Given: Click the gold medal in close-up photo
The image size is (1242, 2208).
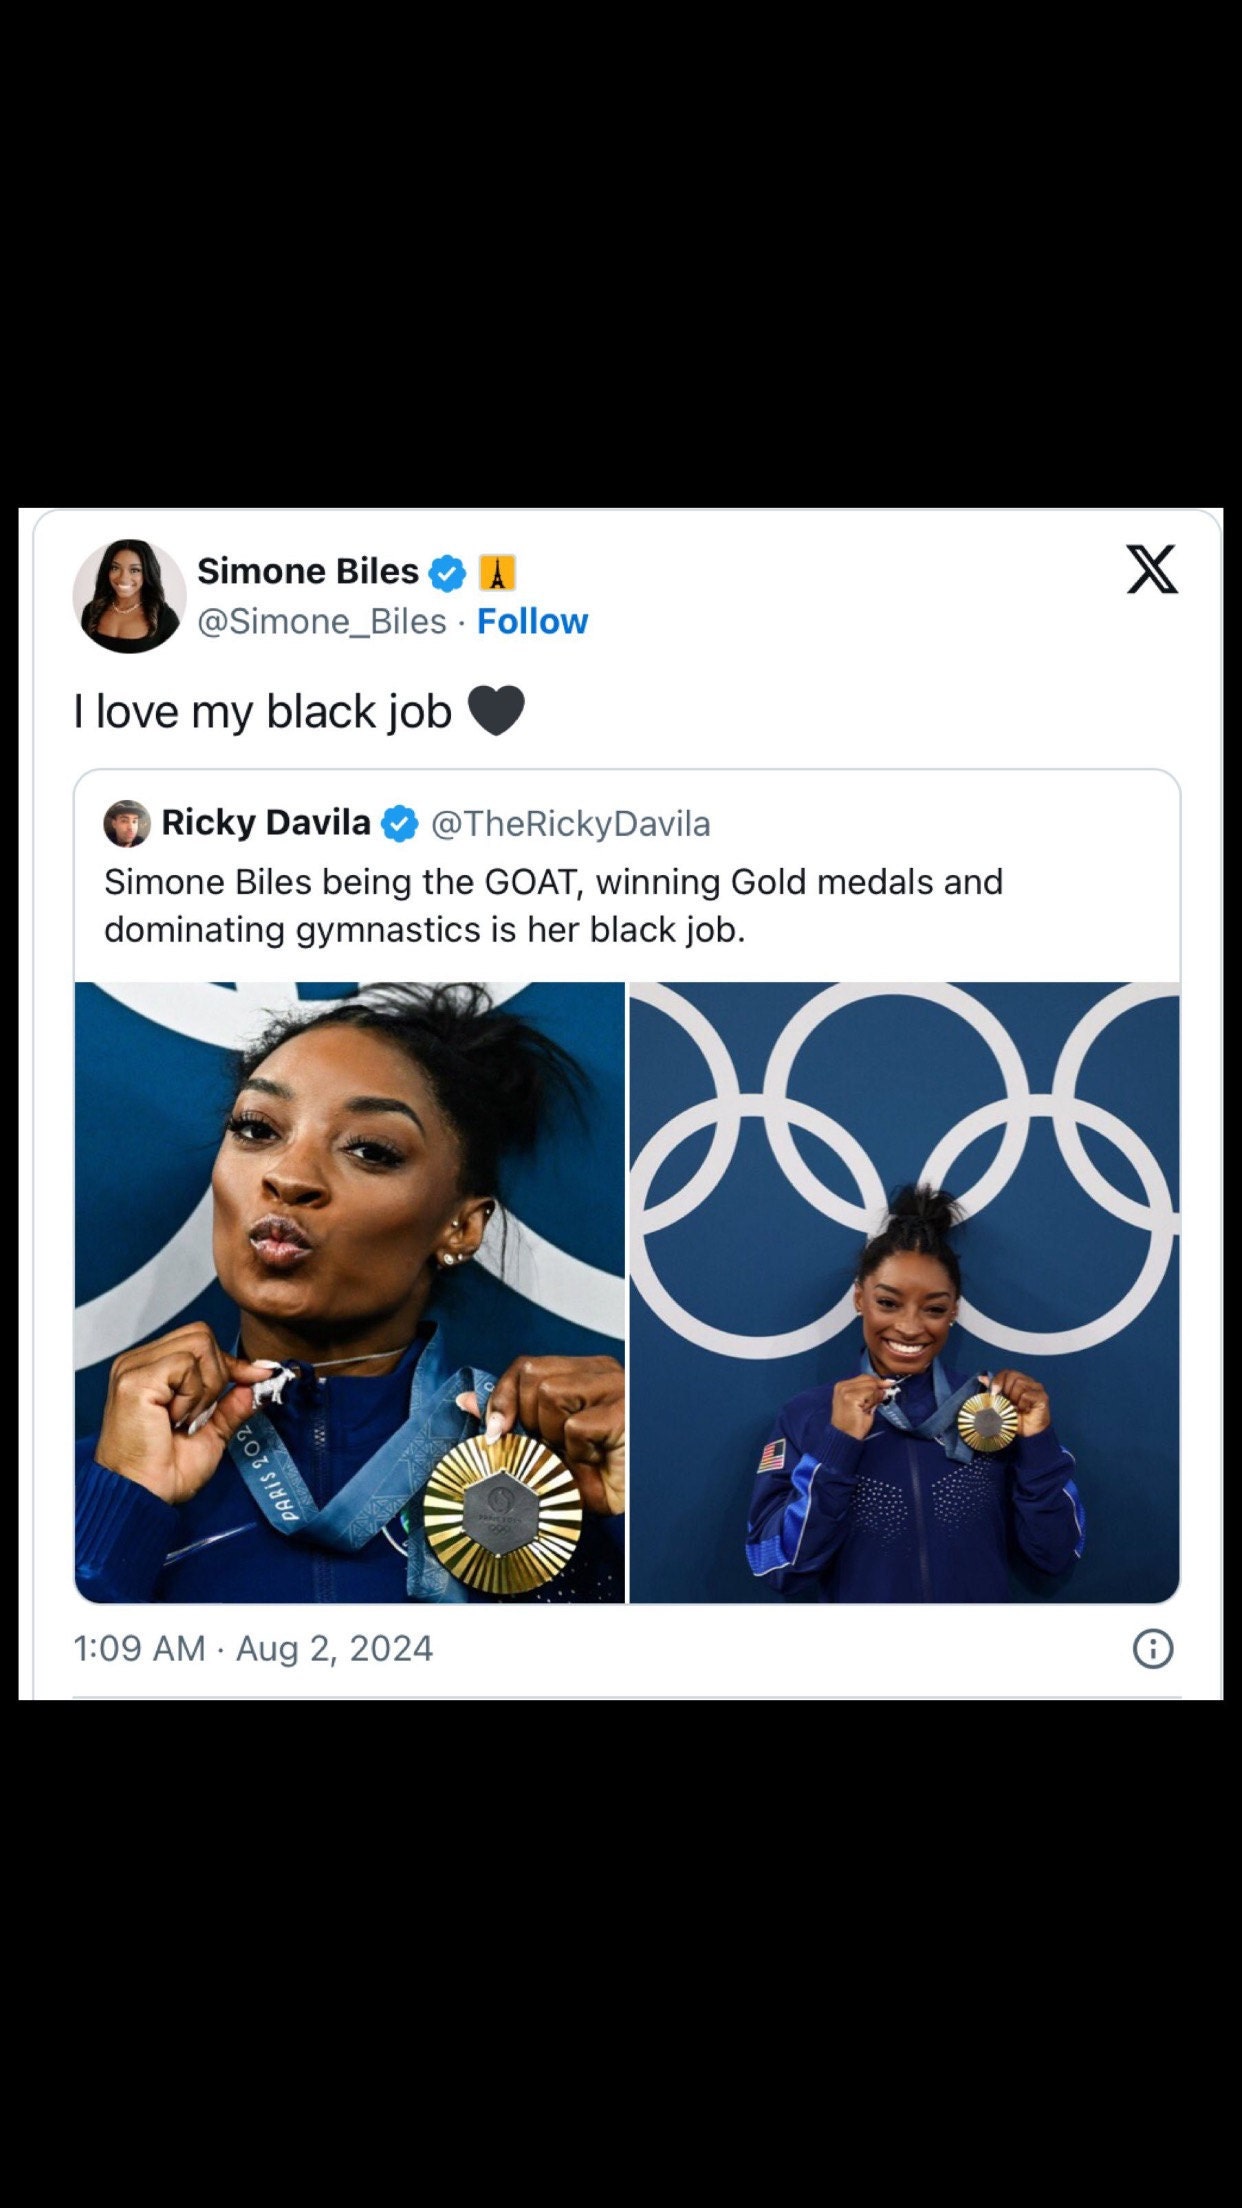Looking at the screenshot, I should point(501,1513).
